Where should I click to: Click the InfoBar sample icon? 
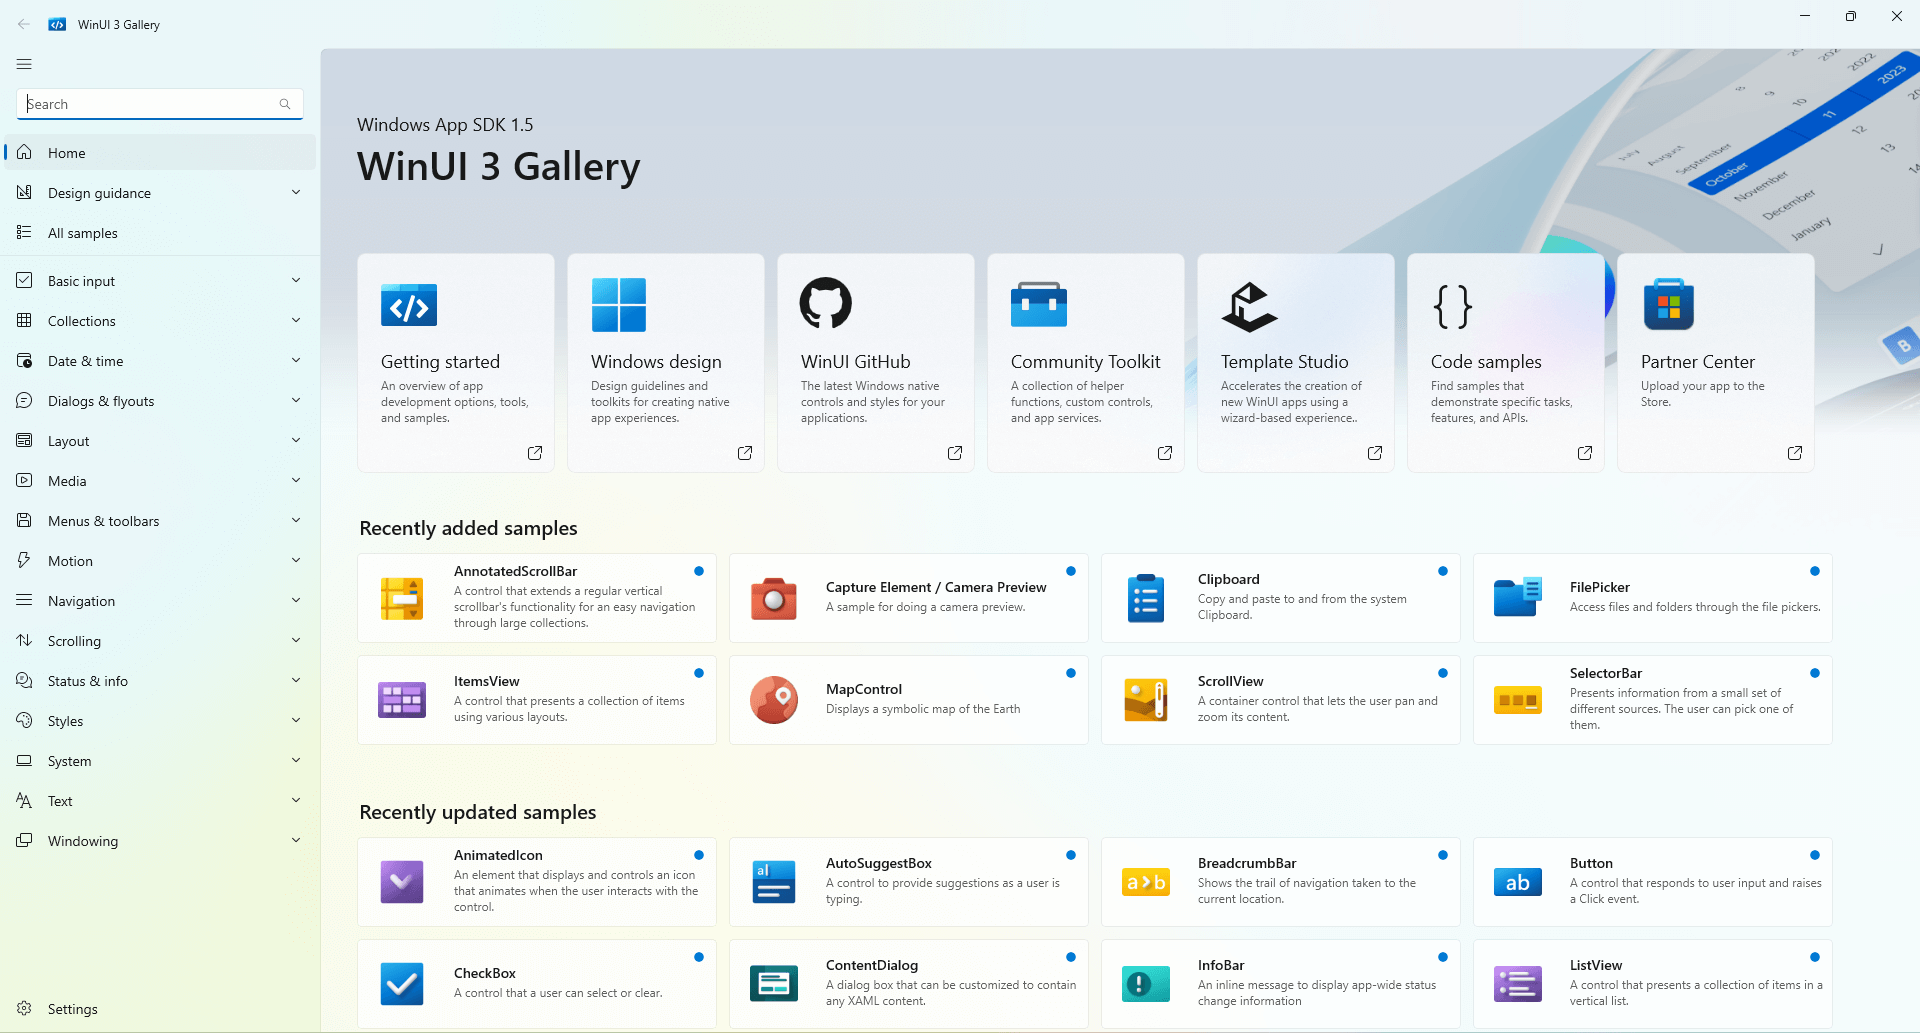click(x=1146, y=984)
